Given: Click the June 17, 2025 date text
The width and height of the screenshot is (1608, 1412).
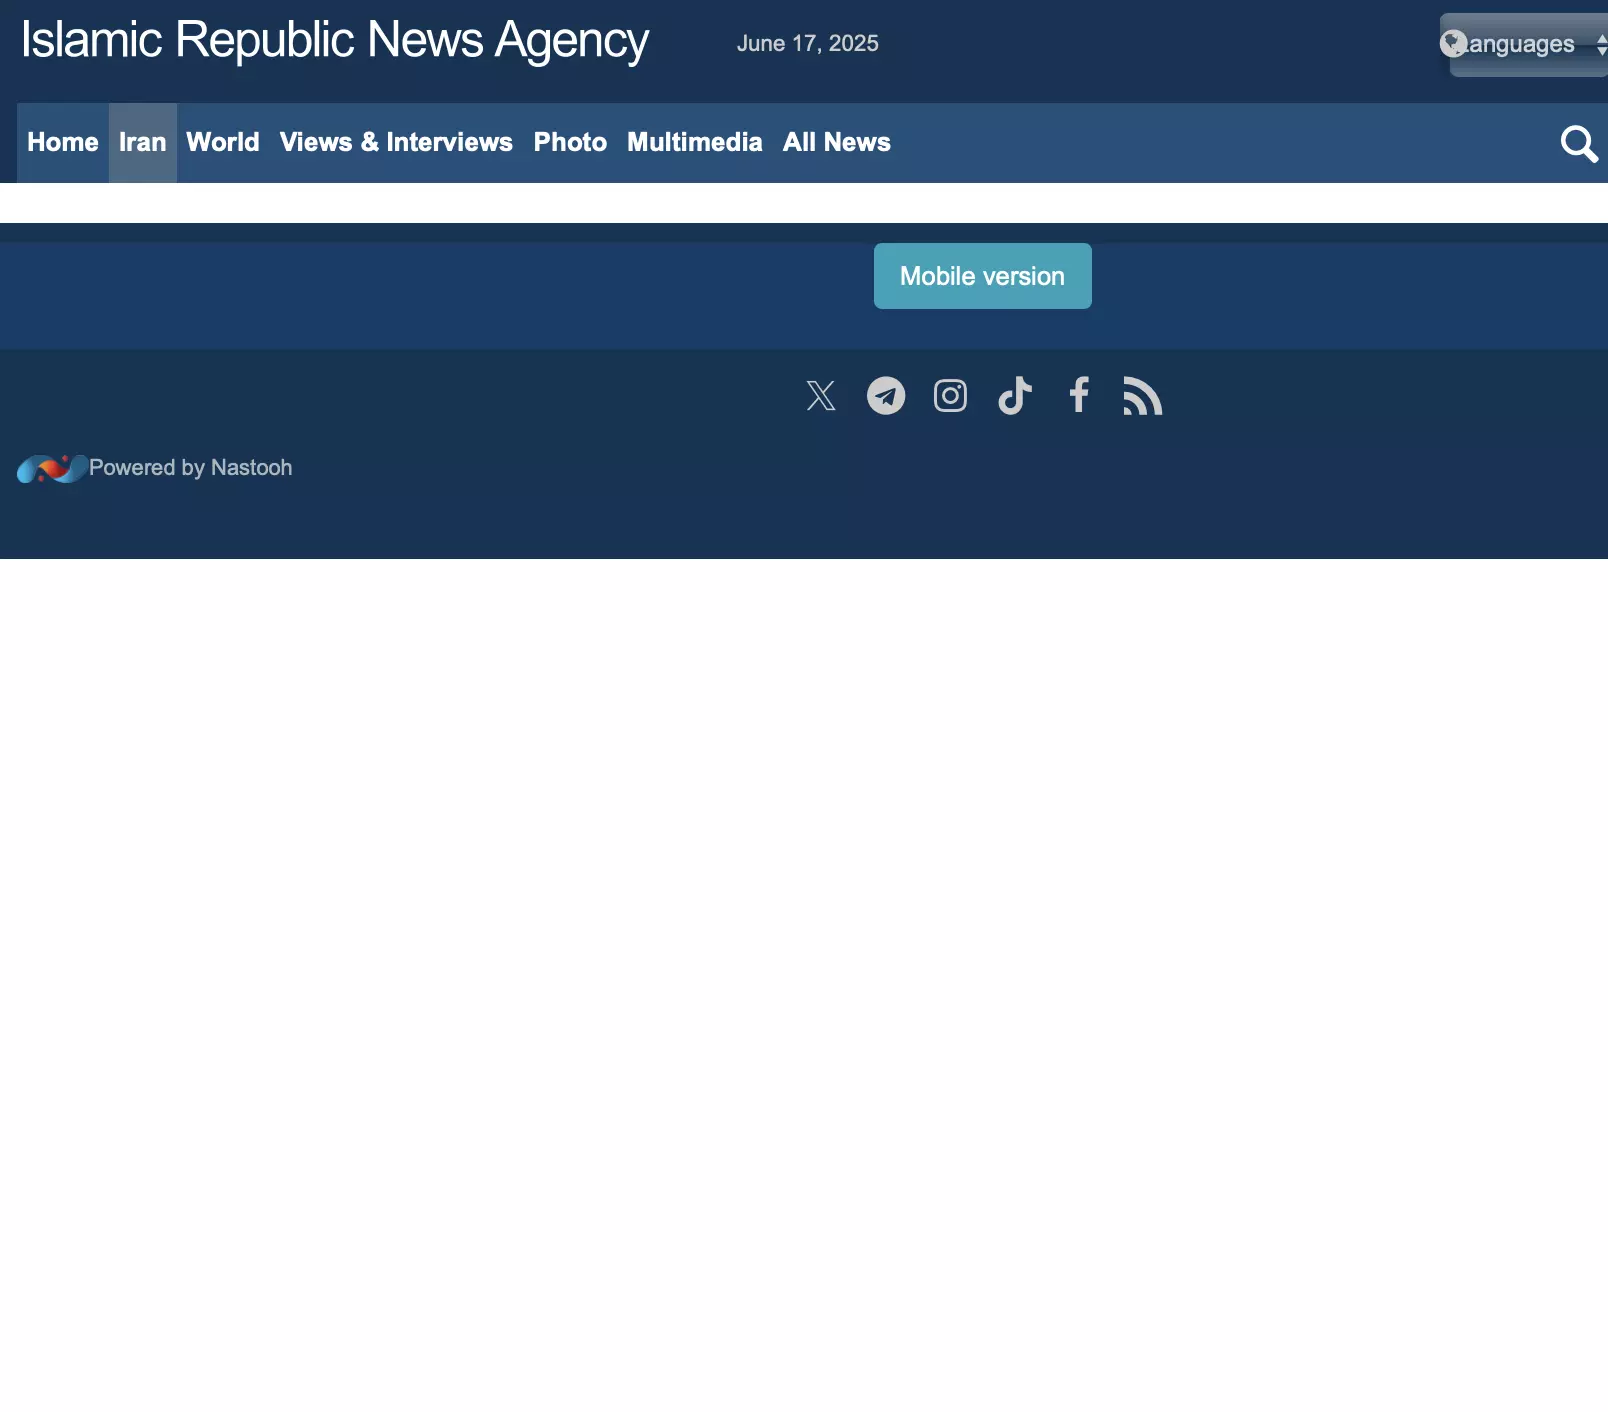Looking at the screenshot, I should click(808, 43).
